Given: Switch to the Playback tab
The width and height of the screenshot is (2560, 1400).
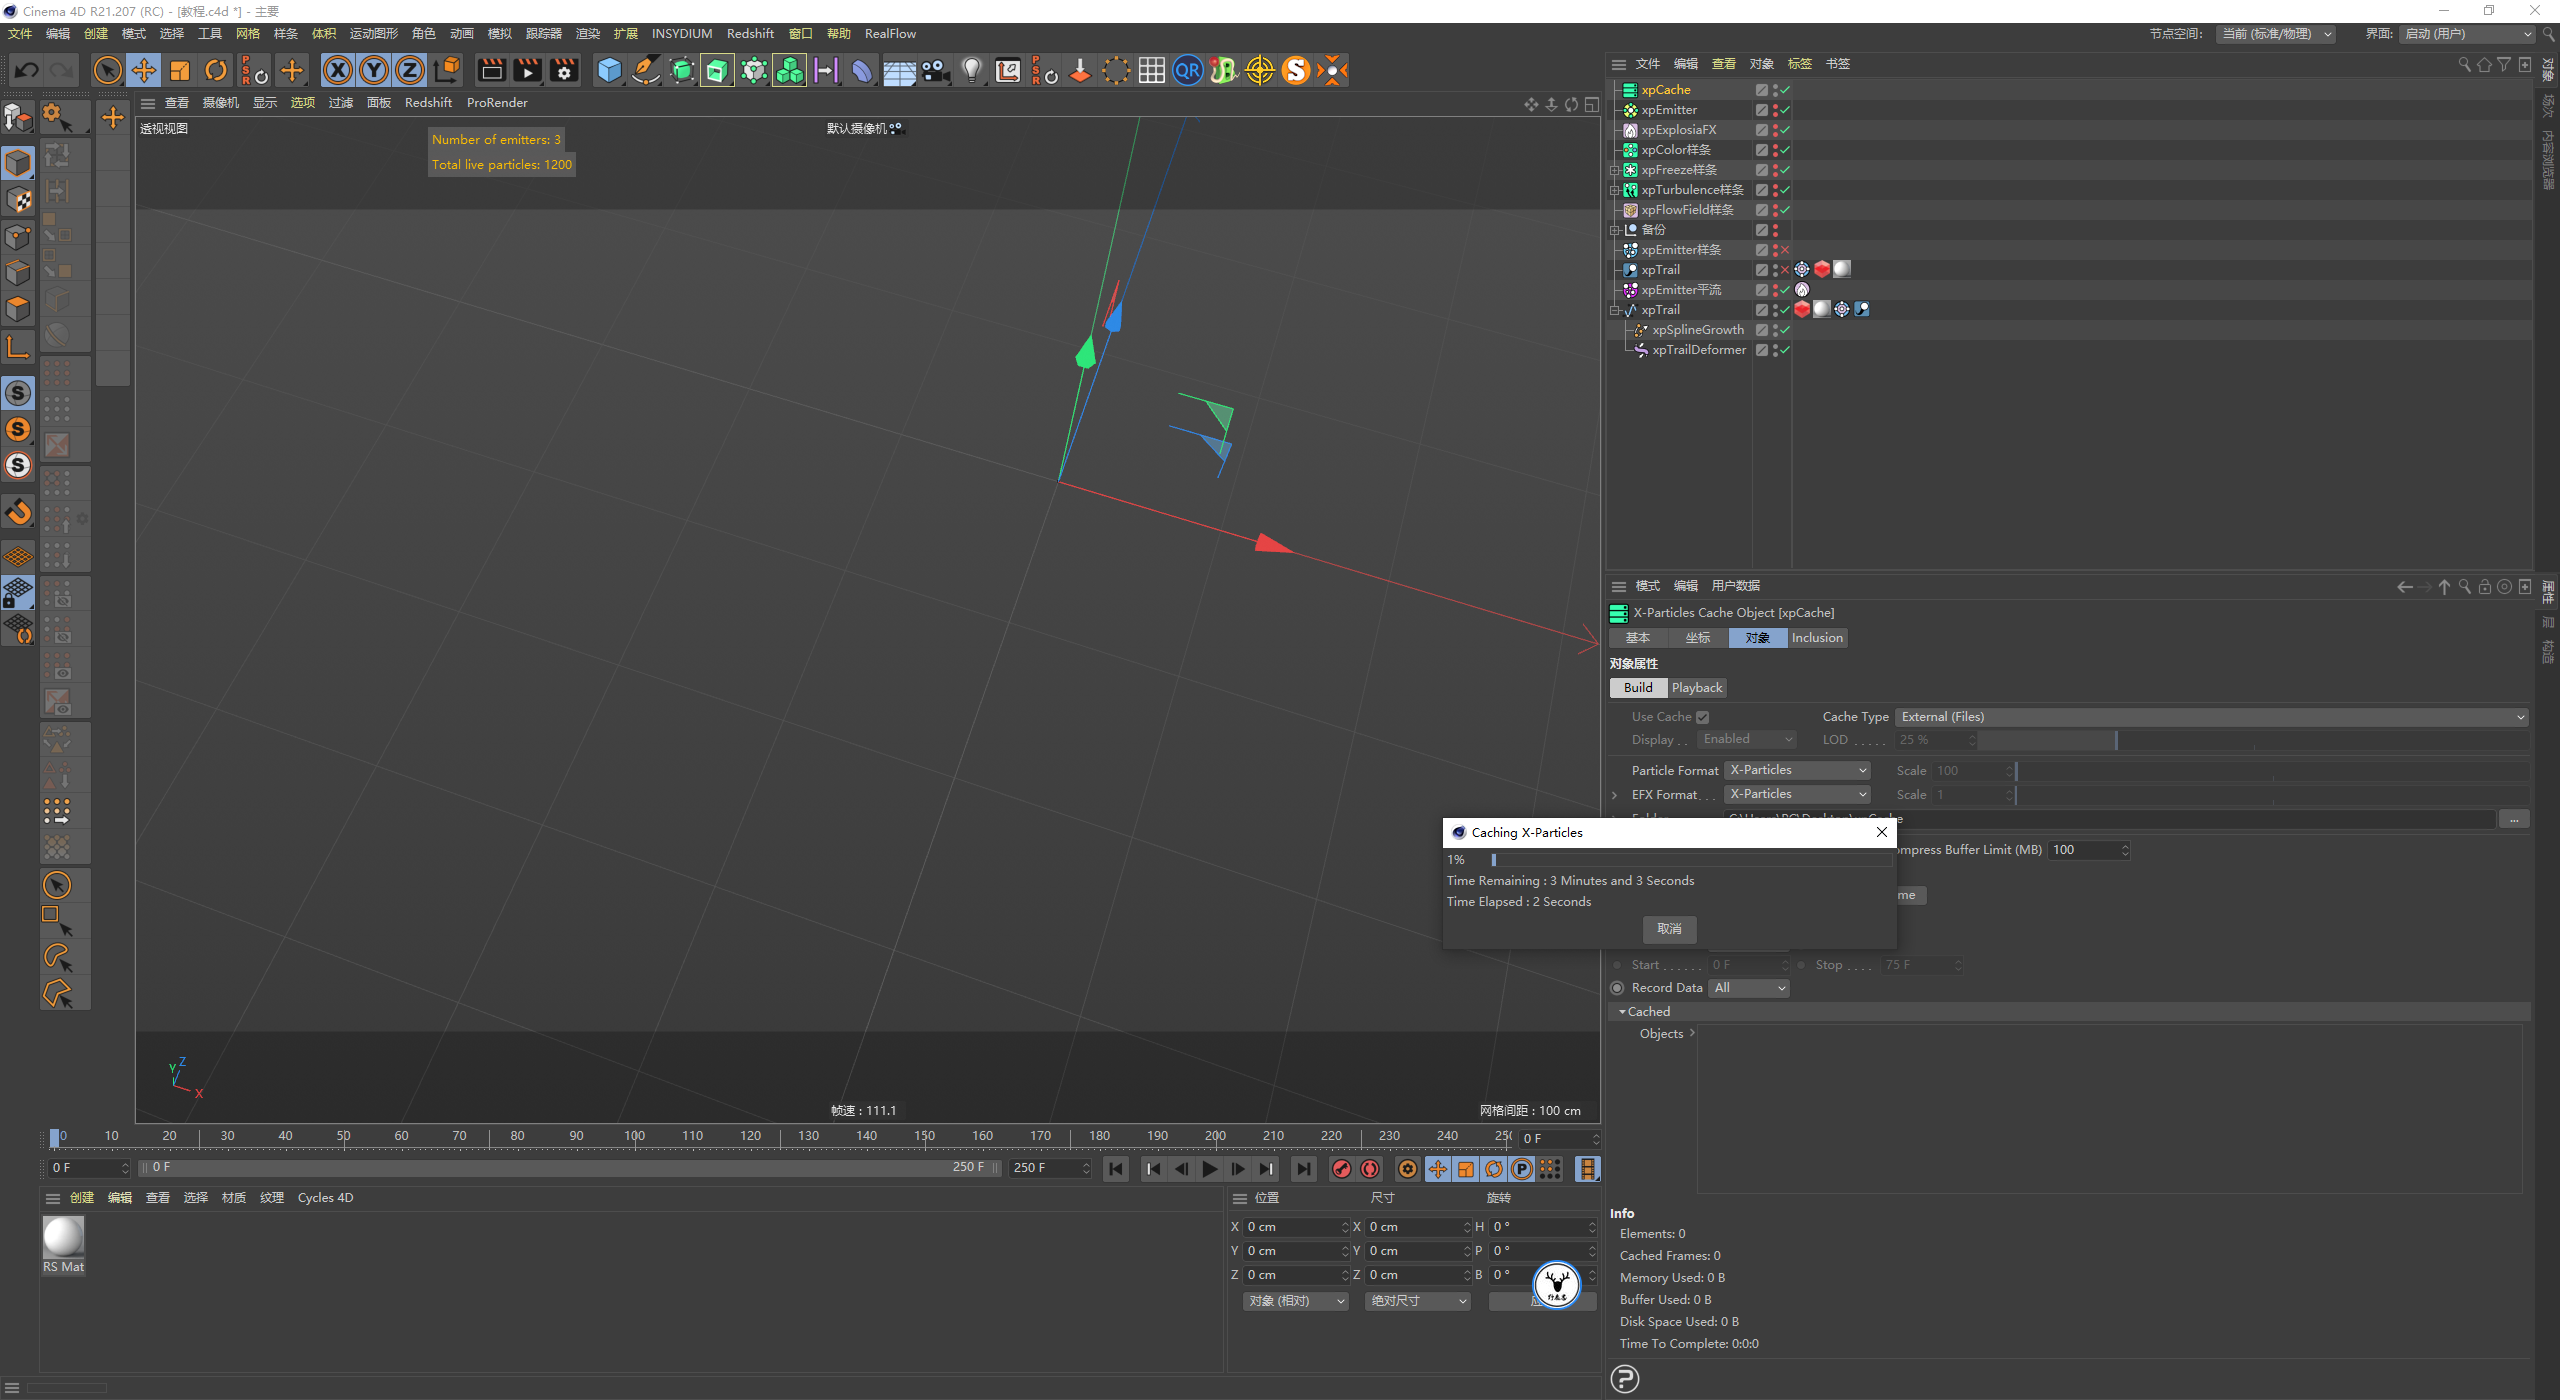Looking at the screenshot, I should click(1696, 688).
